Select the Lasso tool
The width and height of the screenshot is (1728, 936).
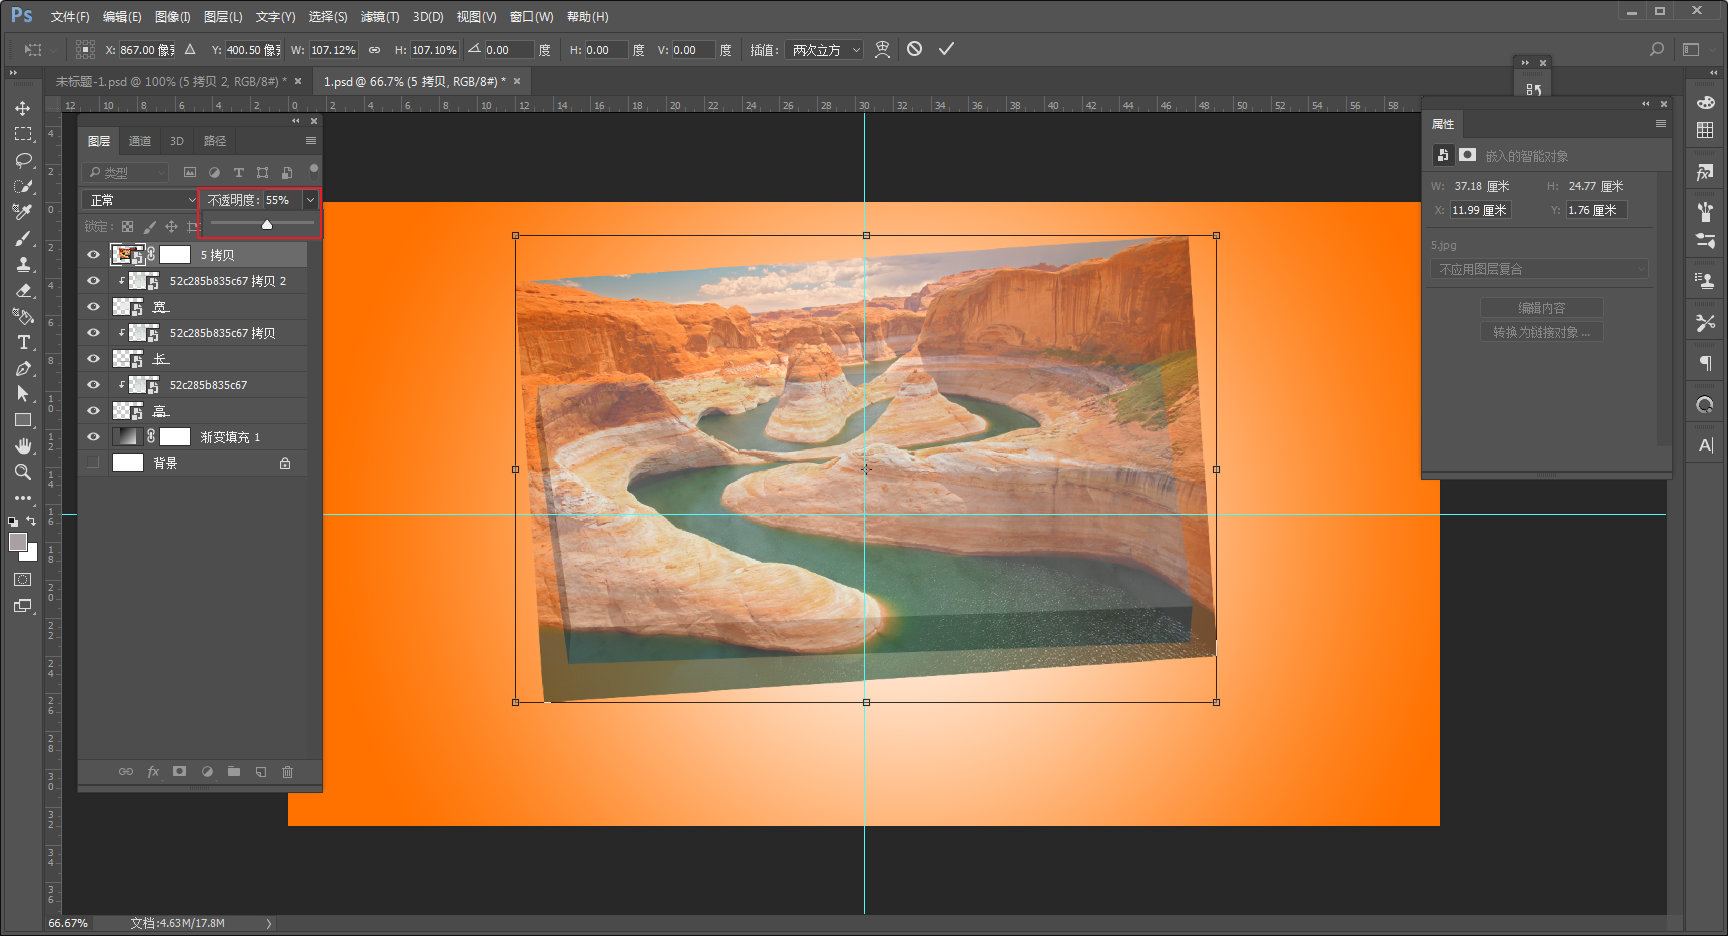pyautogui.click(x=22, y=160)
